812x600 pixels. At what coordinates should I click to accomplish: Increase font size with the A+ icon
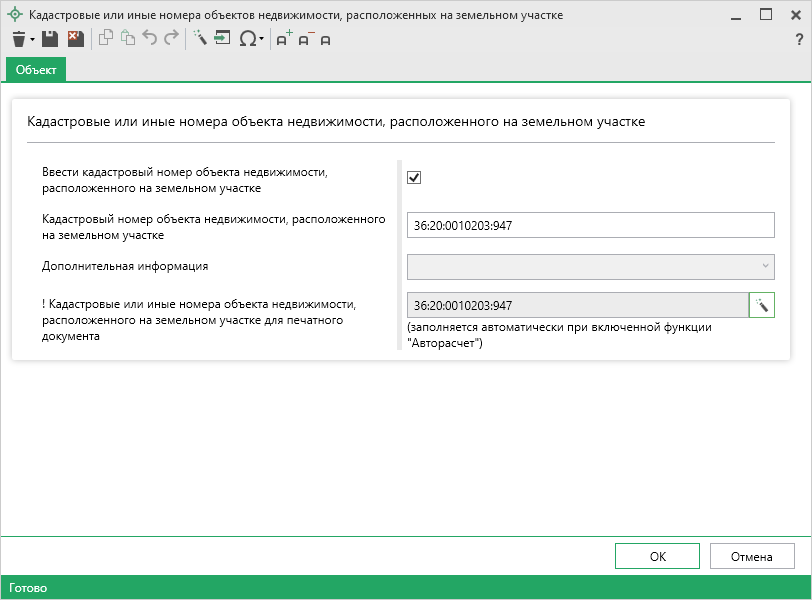pos(284,39)
